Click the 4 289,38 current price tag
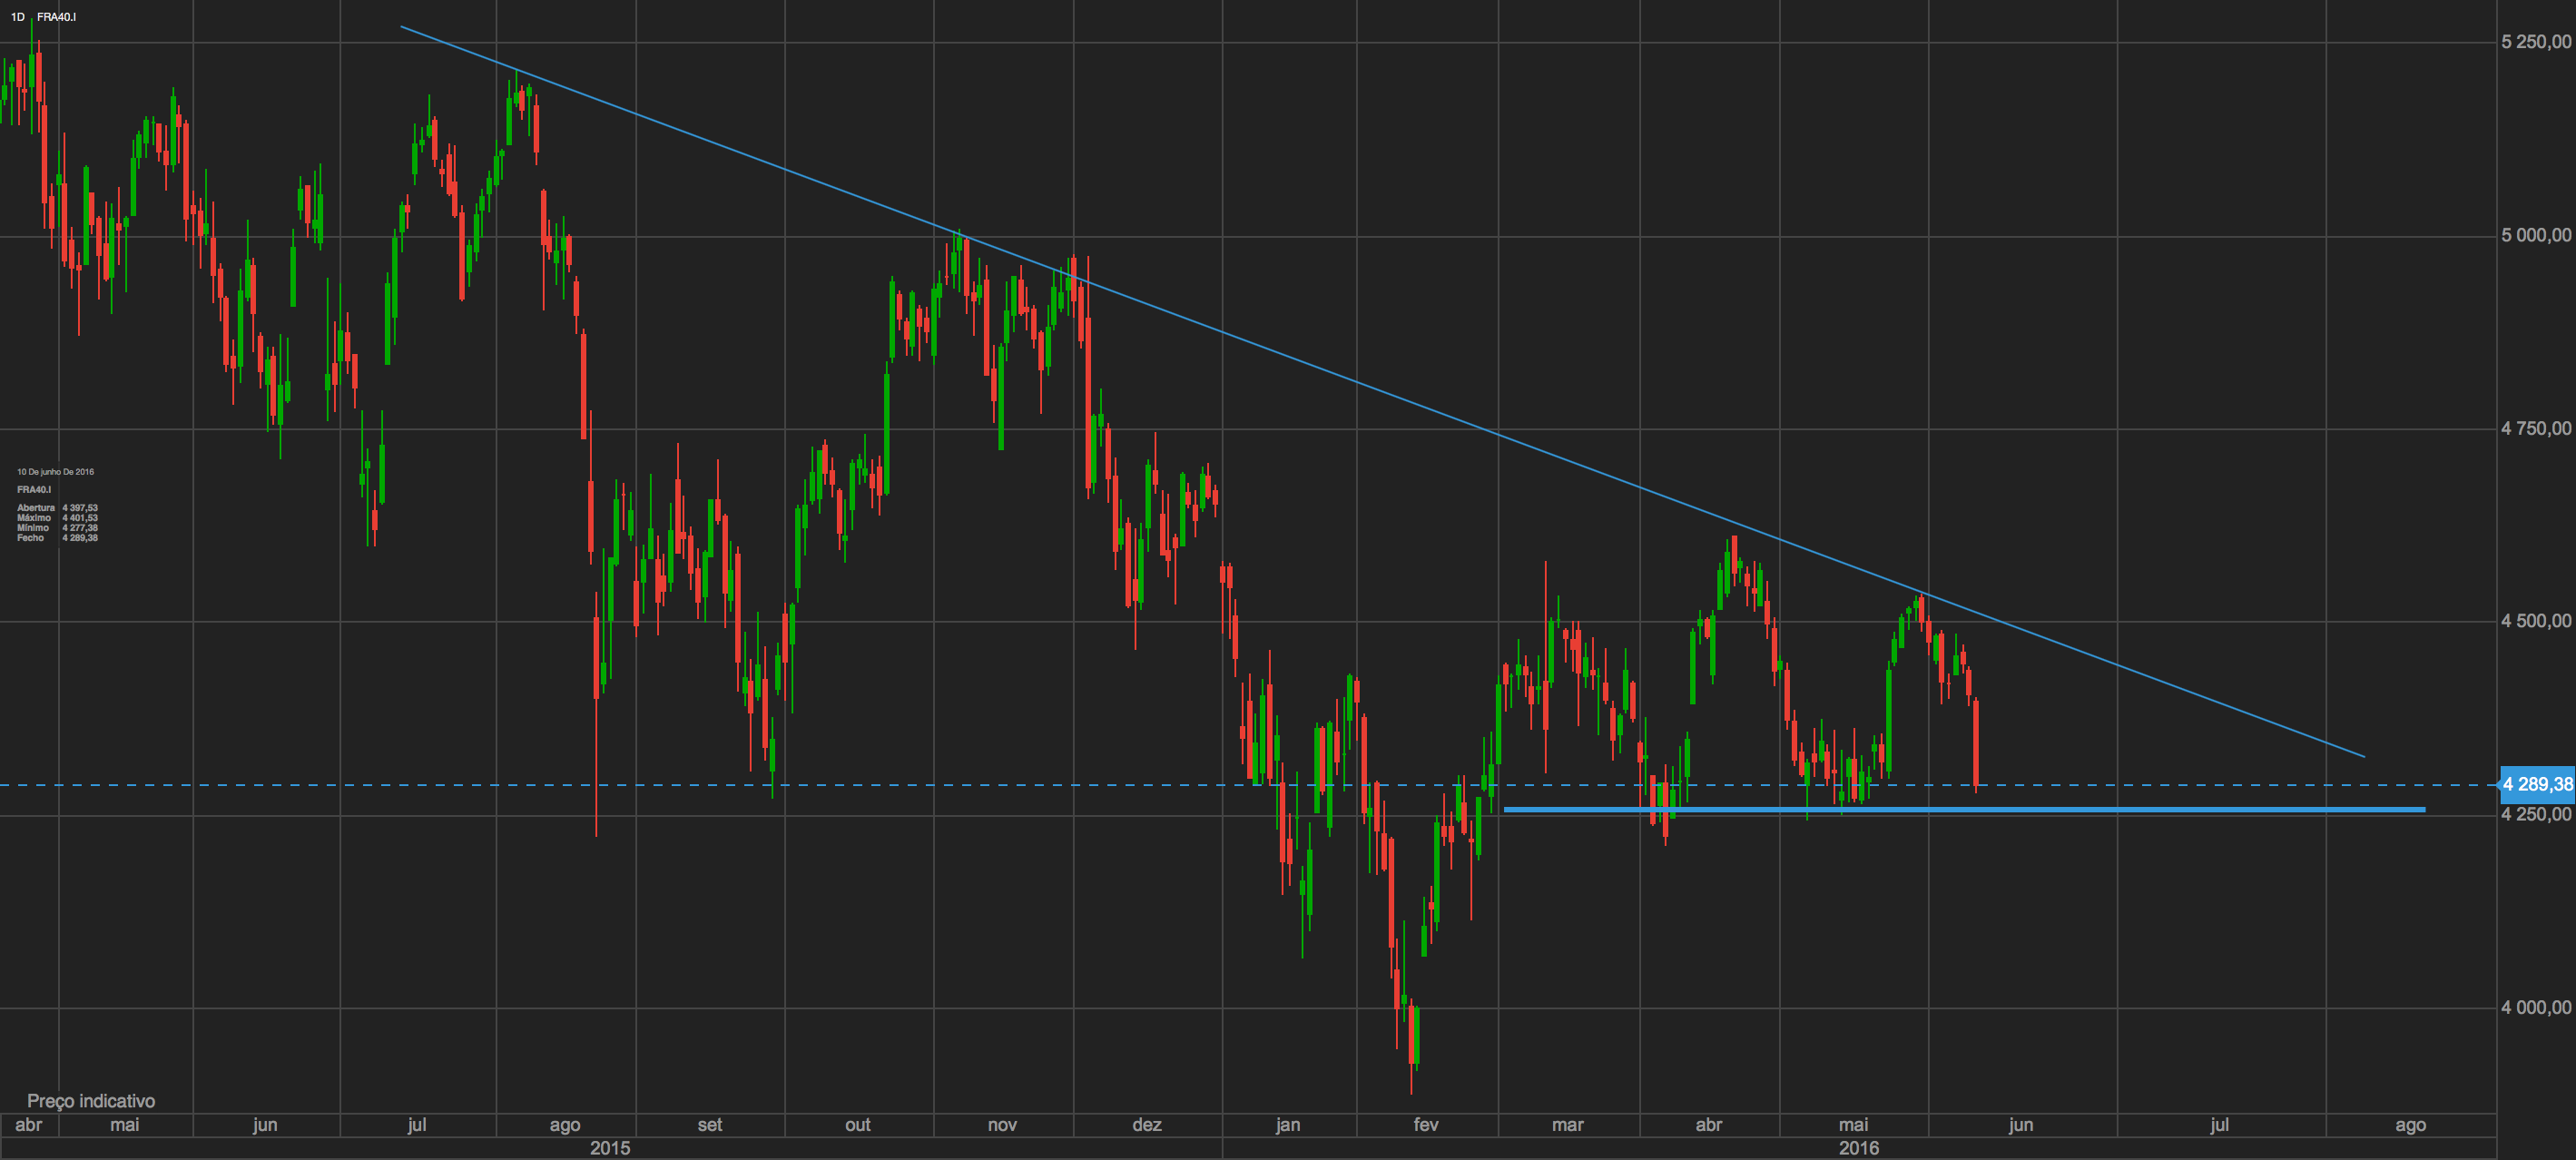Image resolution: width=2576 pixels, height=1160 pixels. click(2536, 785)
